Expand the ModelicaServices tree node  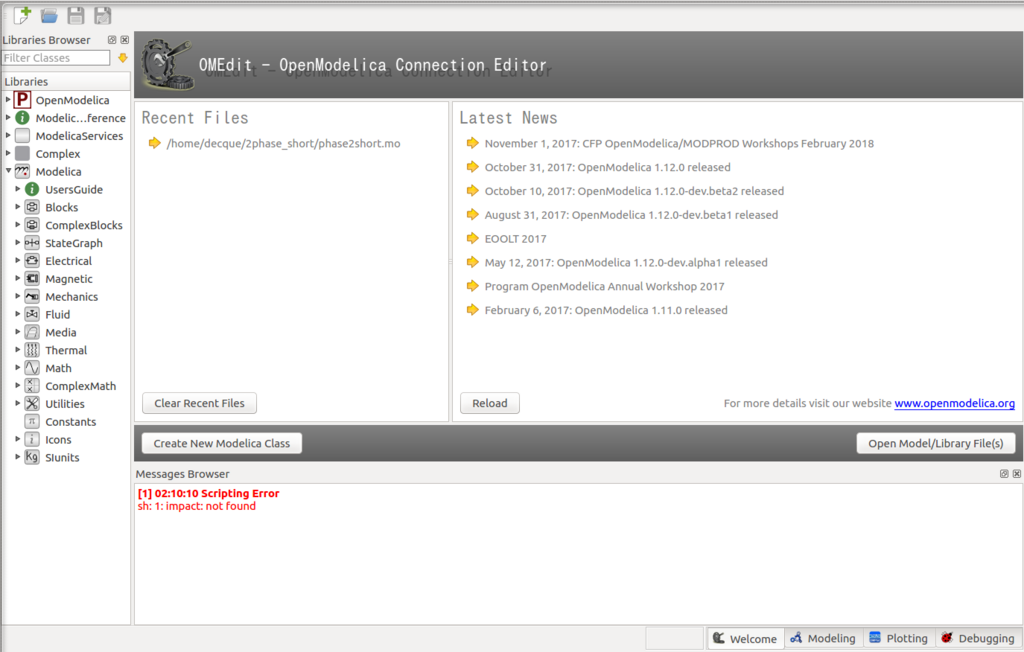point(8,135)
